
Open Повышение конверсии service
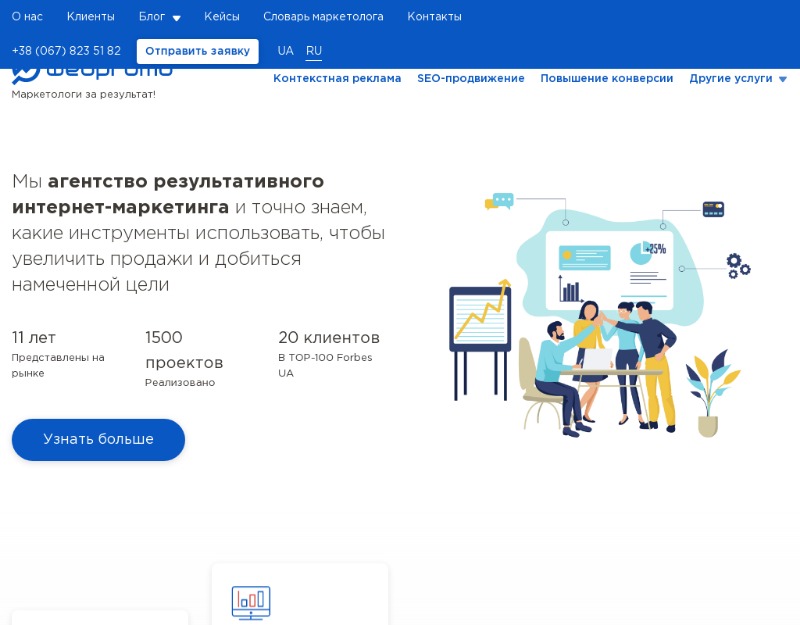(607, 78)
